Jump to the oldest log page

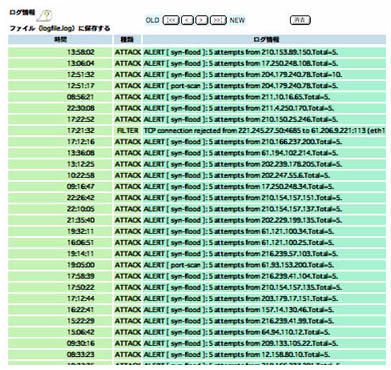click(171, 20)
